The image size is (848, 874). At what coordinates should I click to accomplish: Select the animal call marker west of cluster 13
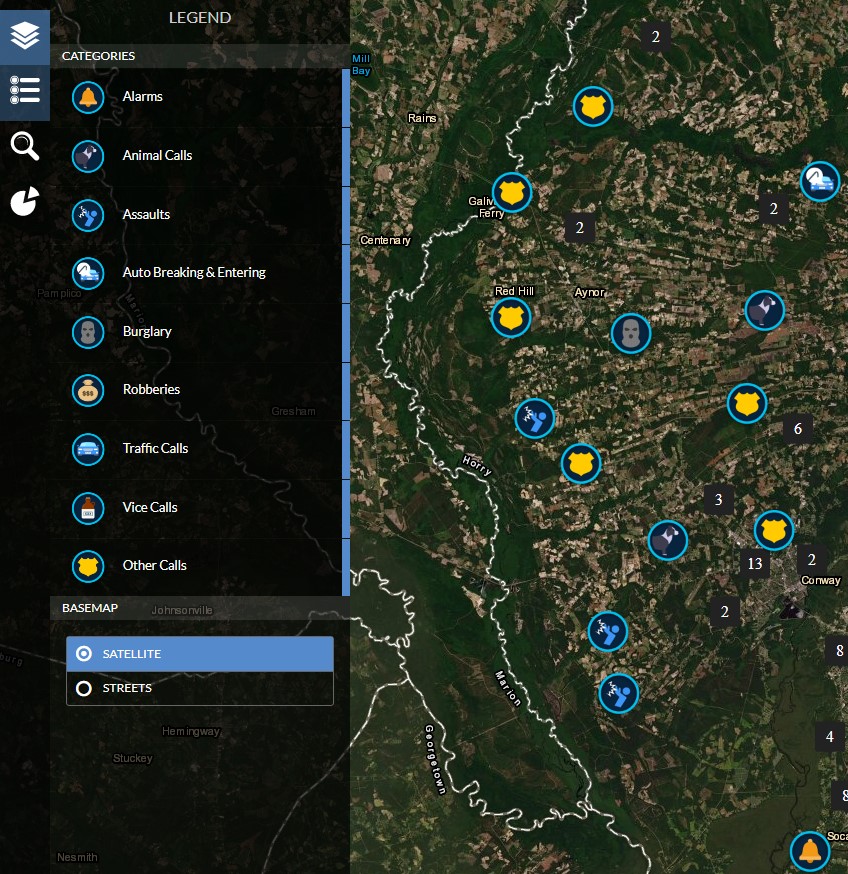point(667,540)
